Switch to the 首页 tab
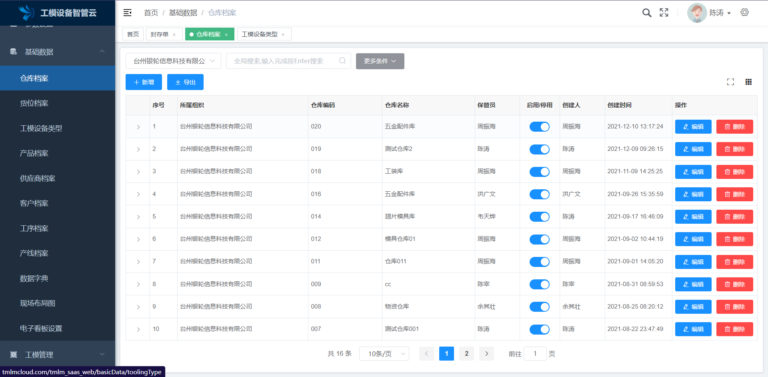This screenshot has height=377, width=768. click(x=133, y=34)
